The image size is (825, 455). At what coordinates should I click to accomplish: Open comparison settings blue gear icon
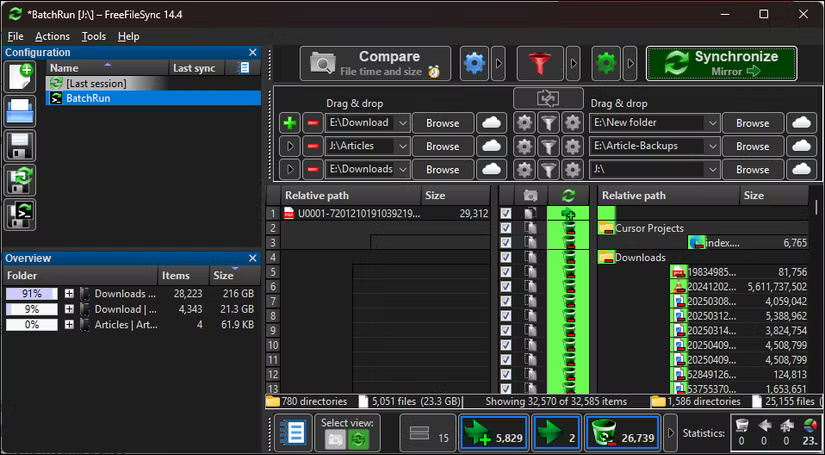click(x=474, y=64)
